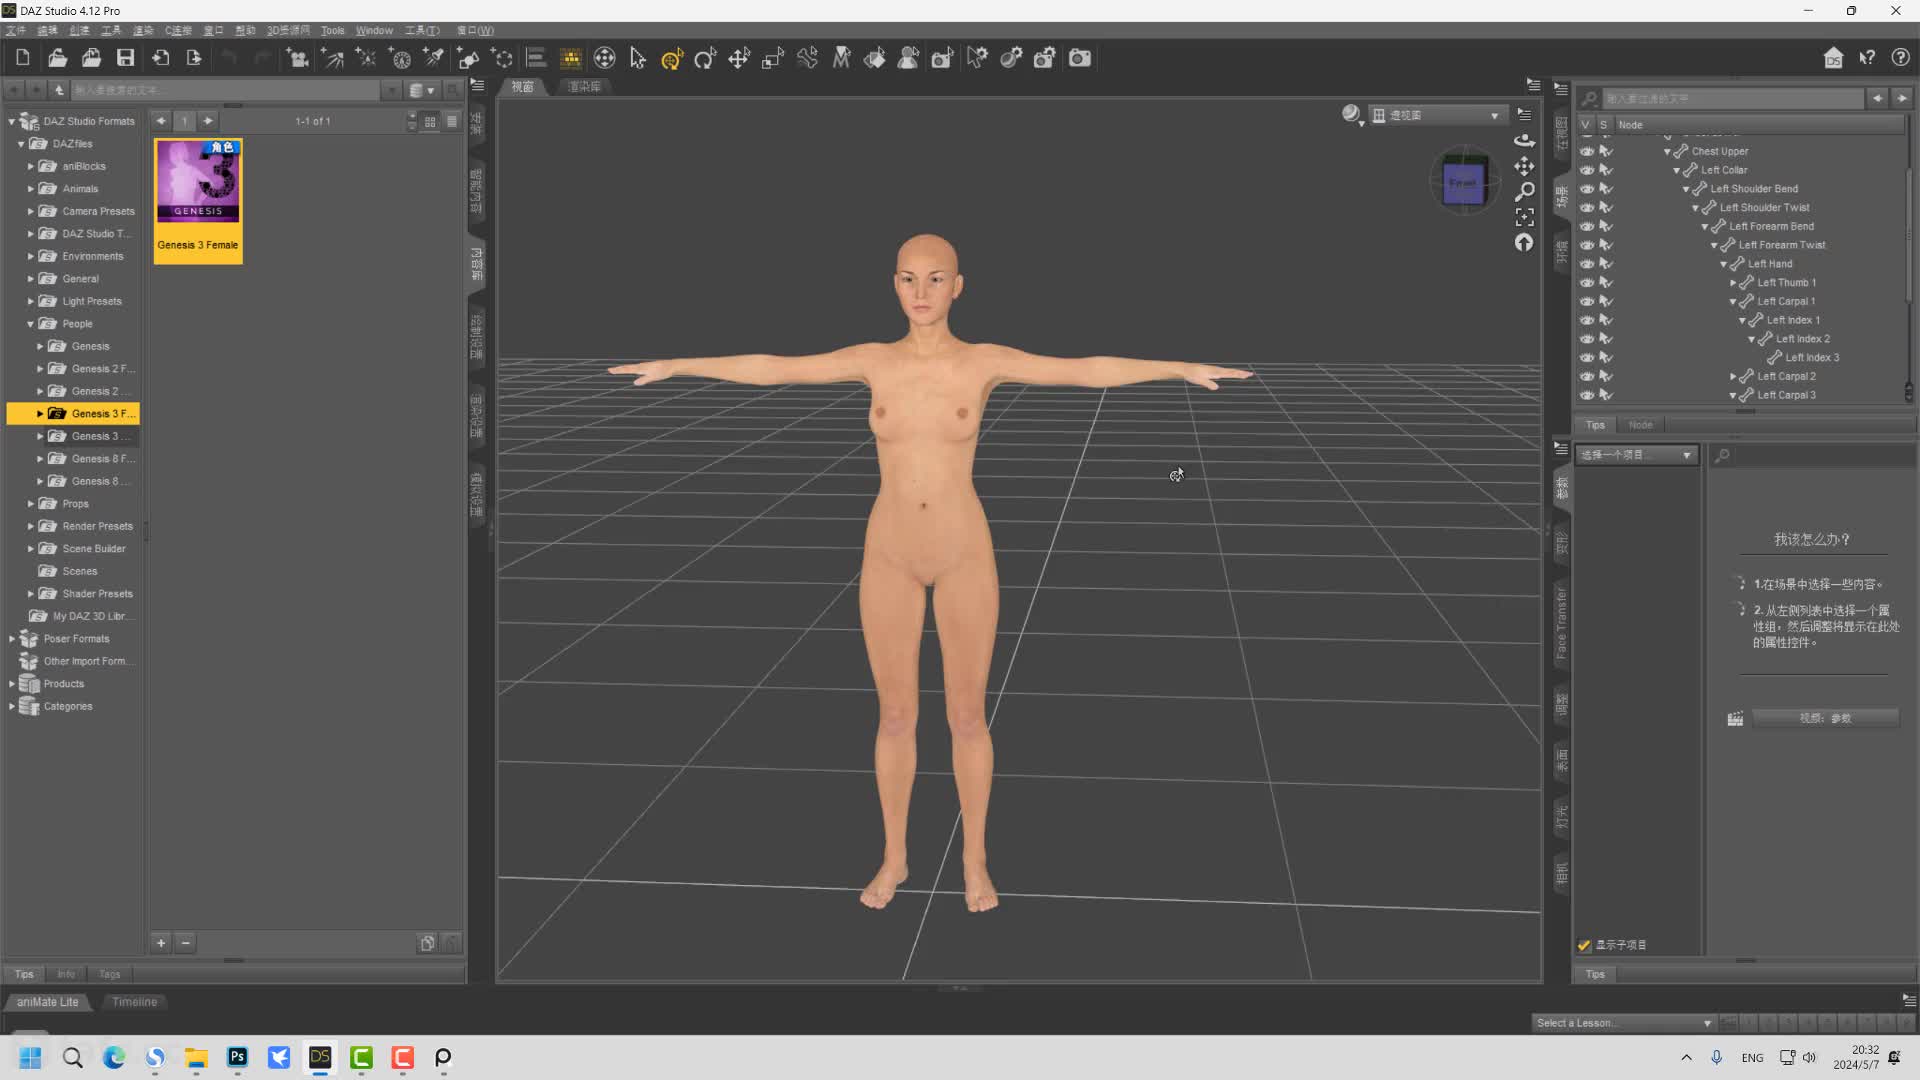Collapse the Left Hand node
1920x1080 pixels.
pyautogui.click(x=1723, y=265)
